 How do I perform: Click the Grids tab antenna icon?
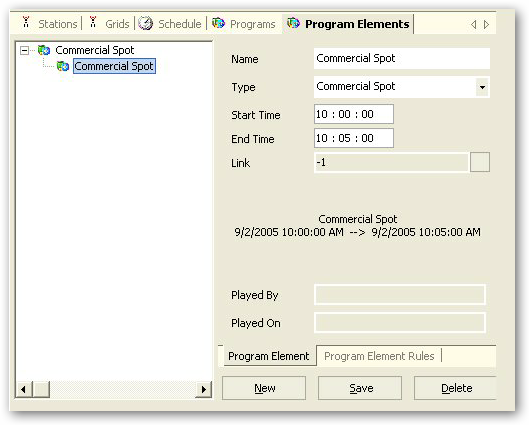[x=93, y=22]
